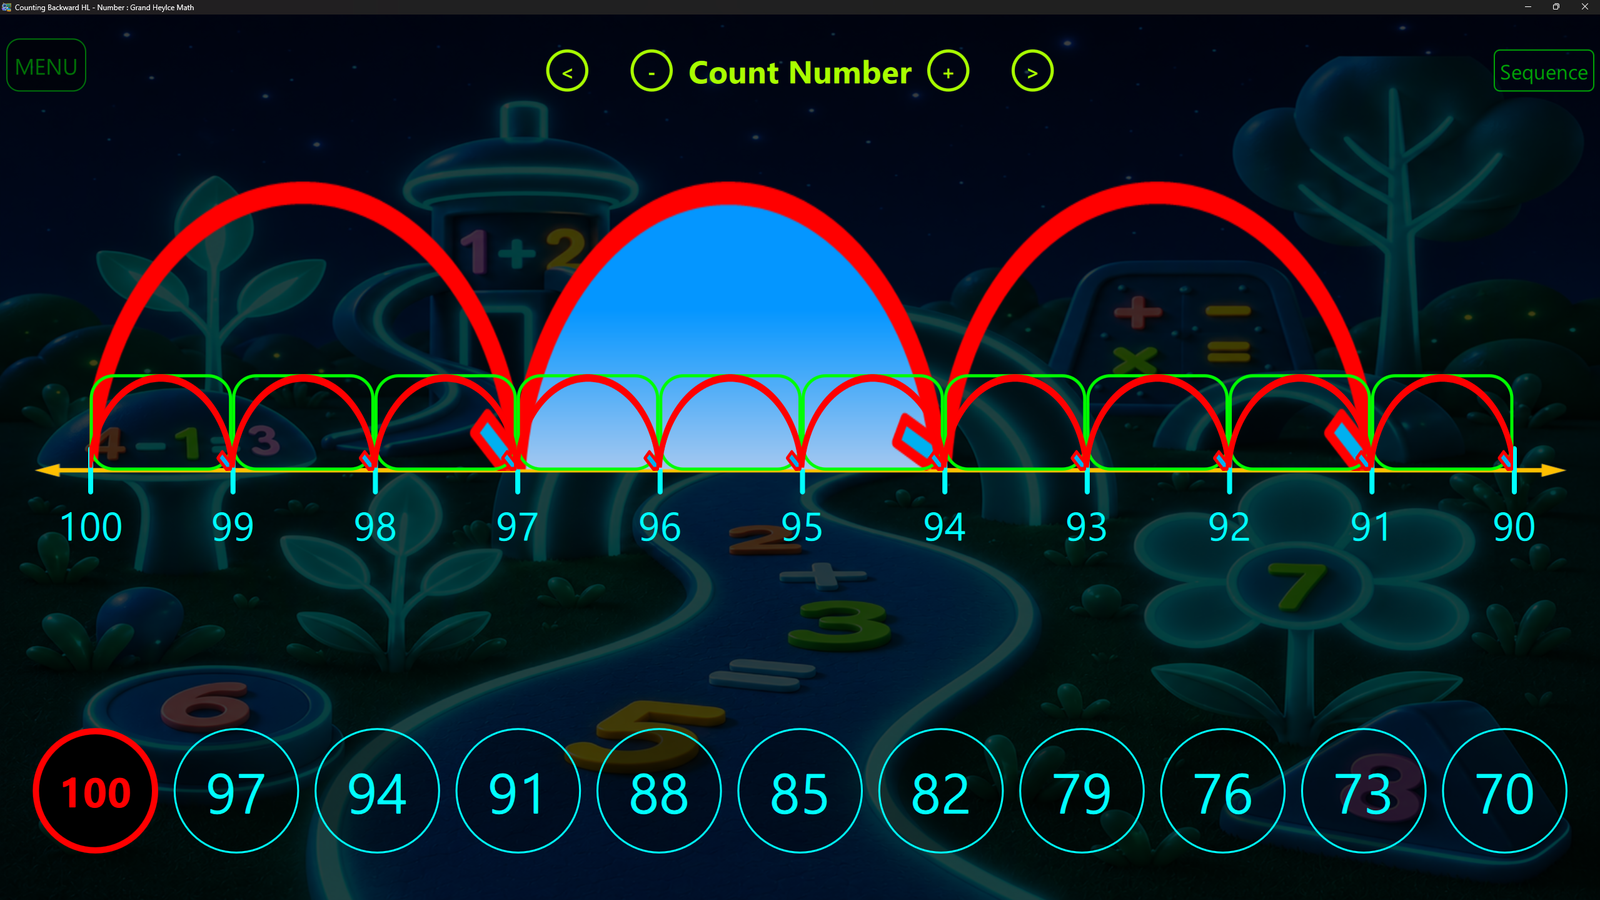The width and height of the screenshot is (1600, 900).
Task: Select the 82 number circle
Action: pyautogui.click(x=941, y=791)
